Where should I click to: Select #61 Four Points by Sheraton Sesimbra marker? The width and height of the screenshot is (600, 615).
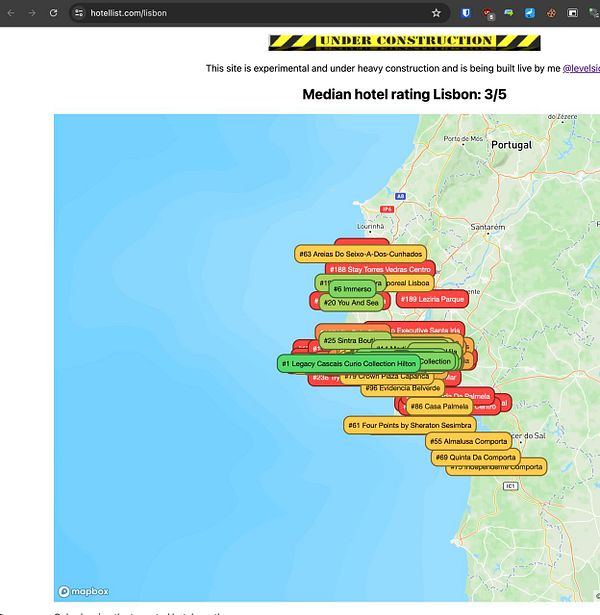pyautogui.click(x=410, y=425)
